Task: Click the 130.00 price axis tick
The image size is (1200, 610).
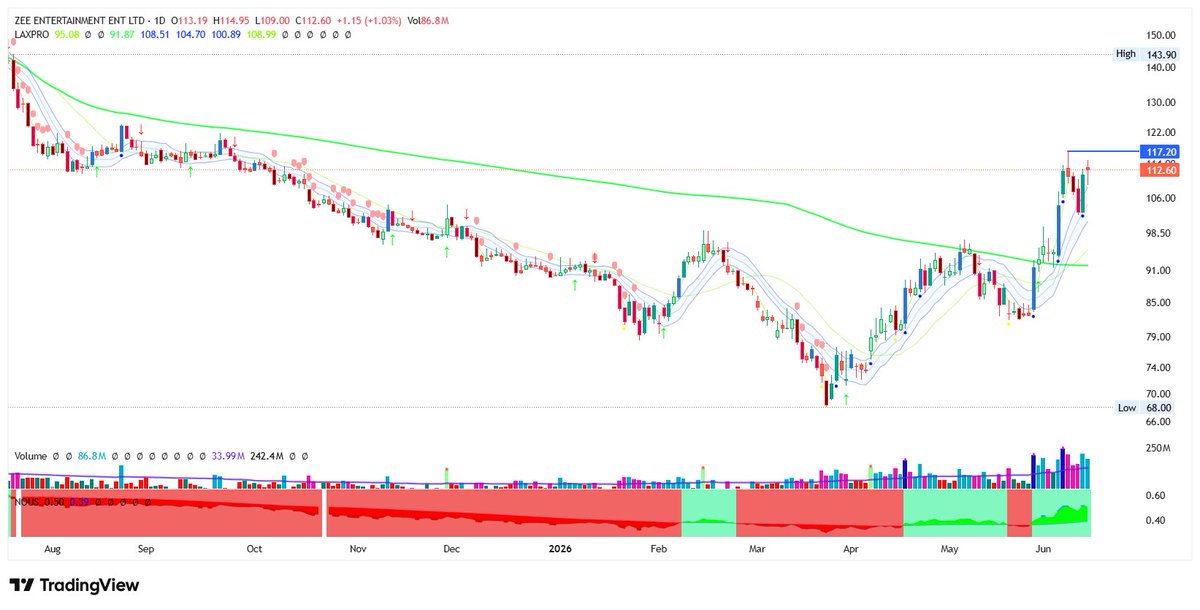Action: 1161,102
